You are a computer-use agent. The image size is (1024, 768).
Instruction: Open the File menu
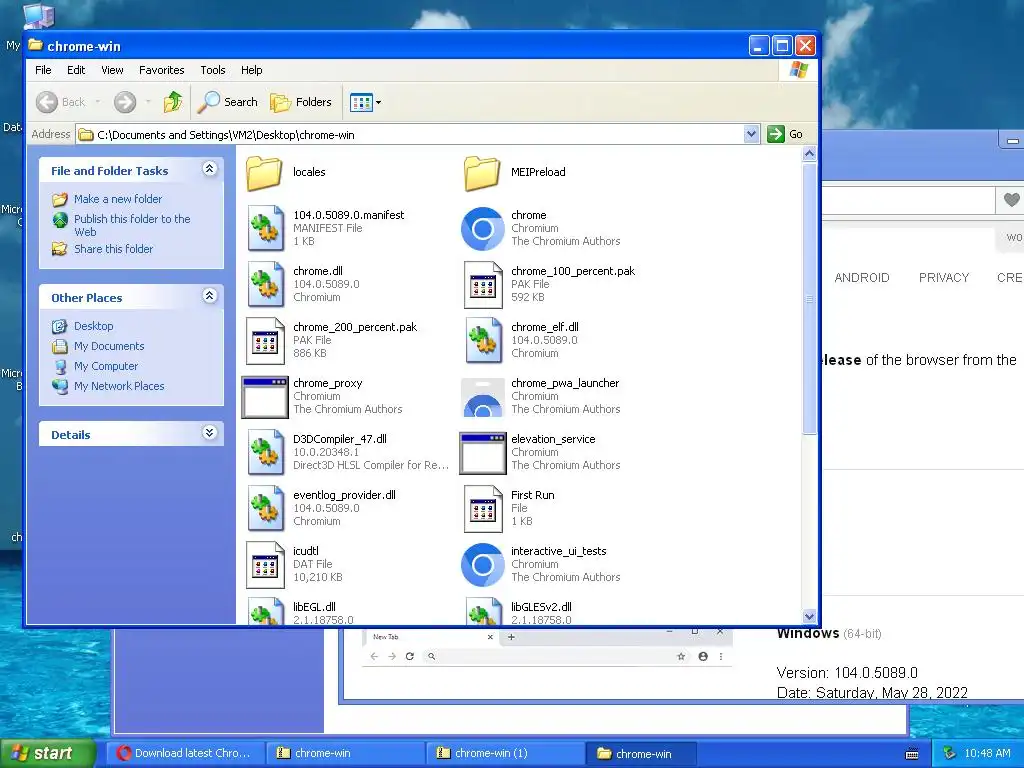point(43,70)
